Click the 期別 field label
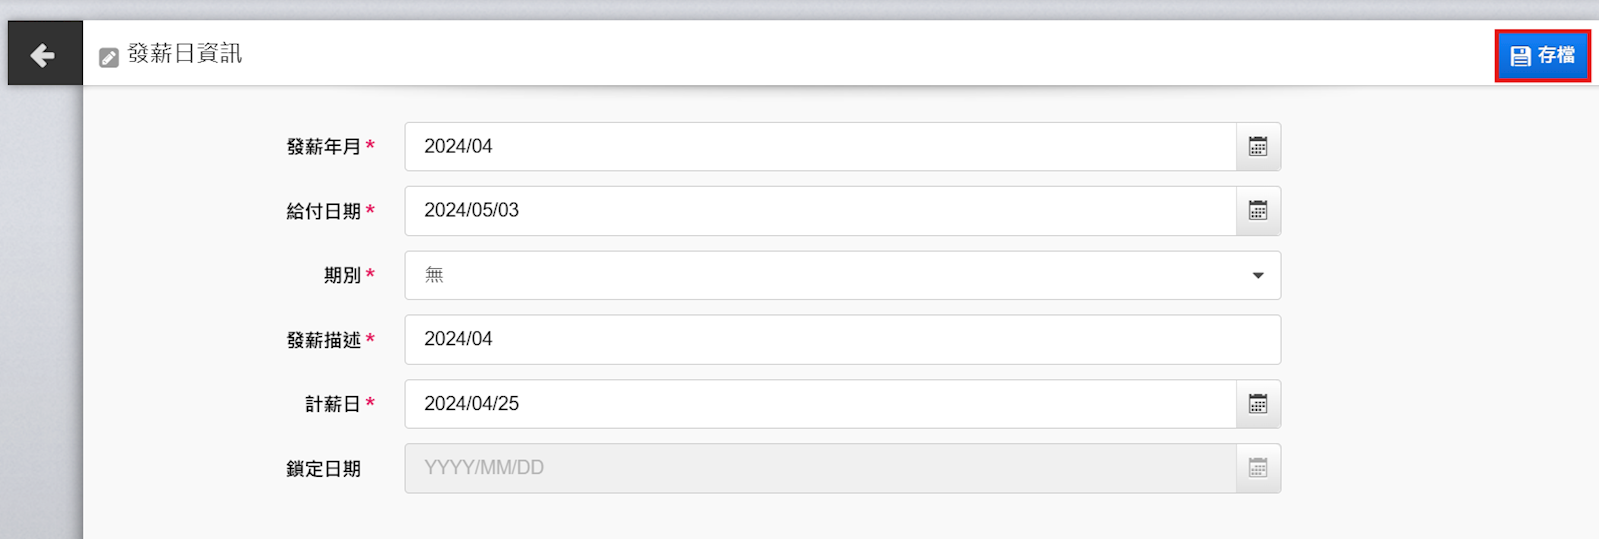This screenshot has height=539, width=1599. (x=342, y=275)
